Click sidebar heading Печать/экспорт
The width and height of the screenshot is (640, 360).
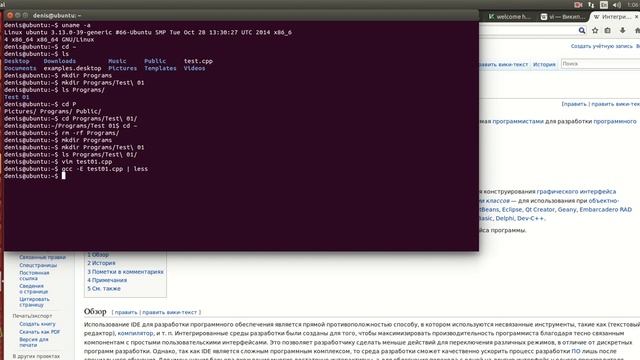pos(32,316)
